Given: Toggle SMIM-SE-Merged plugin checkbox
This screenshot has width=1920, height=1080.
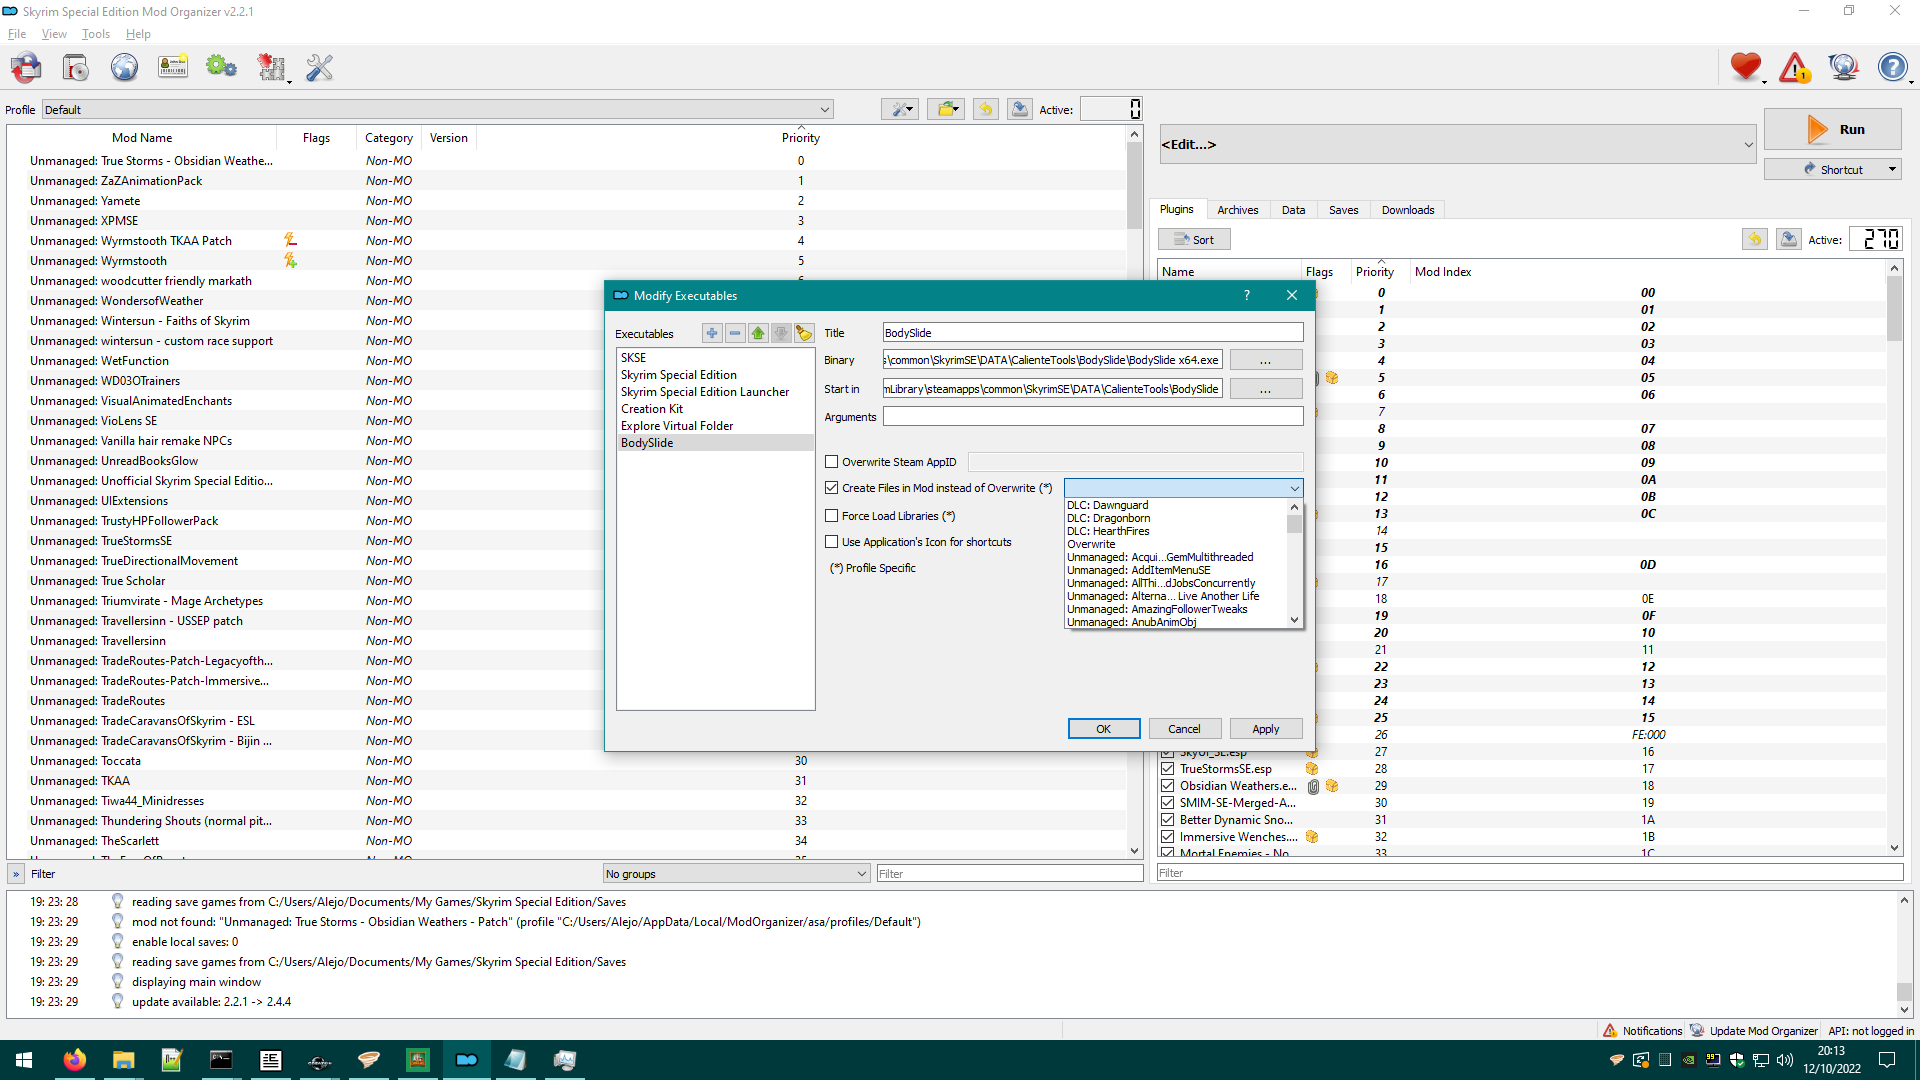Looking at the screenshot, I should pos(1167,803).
